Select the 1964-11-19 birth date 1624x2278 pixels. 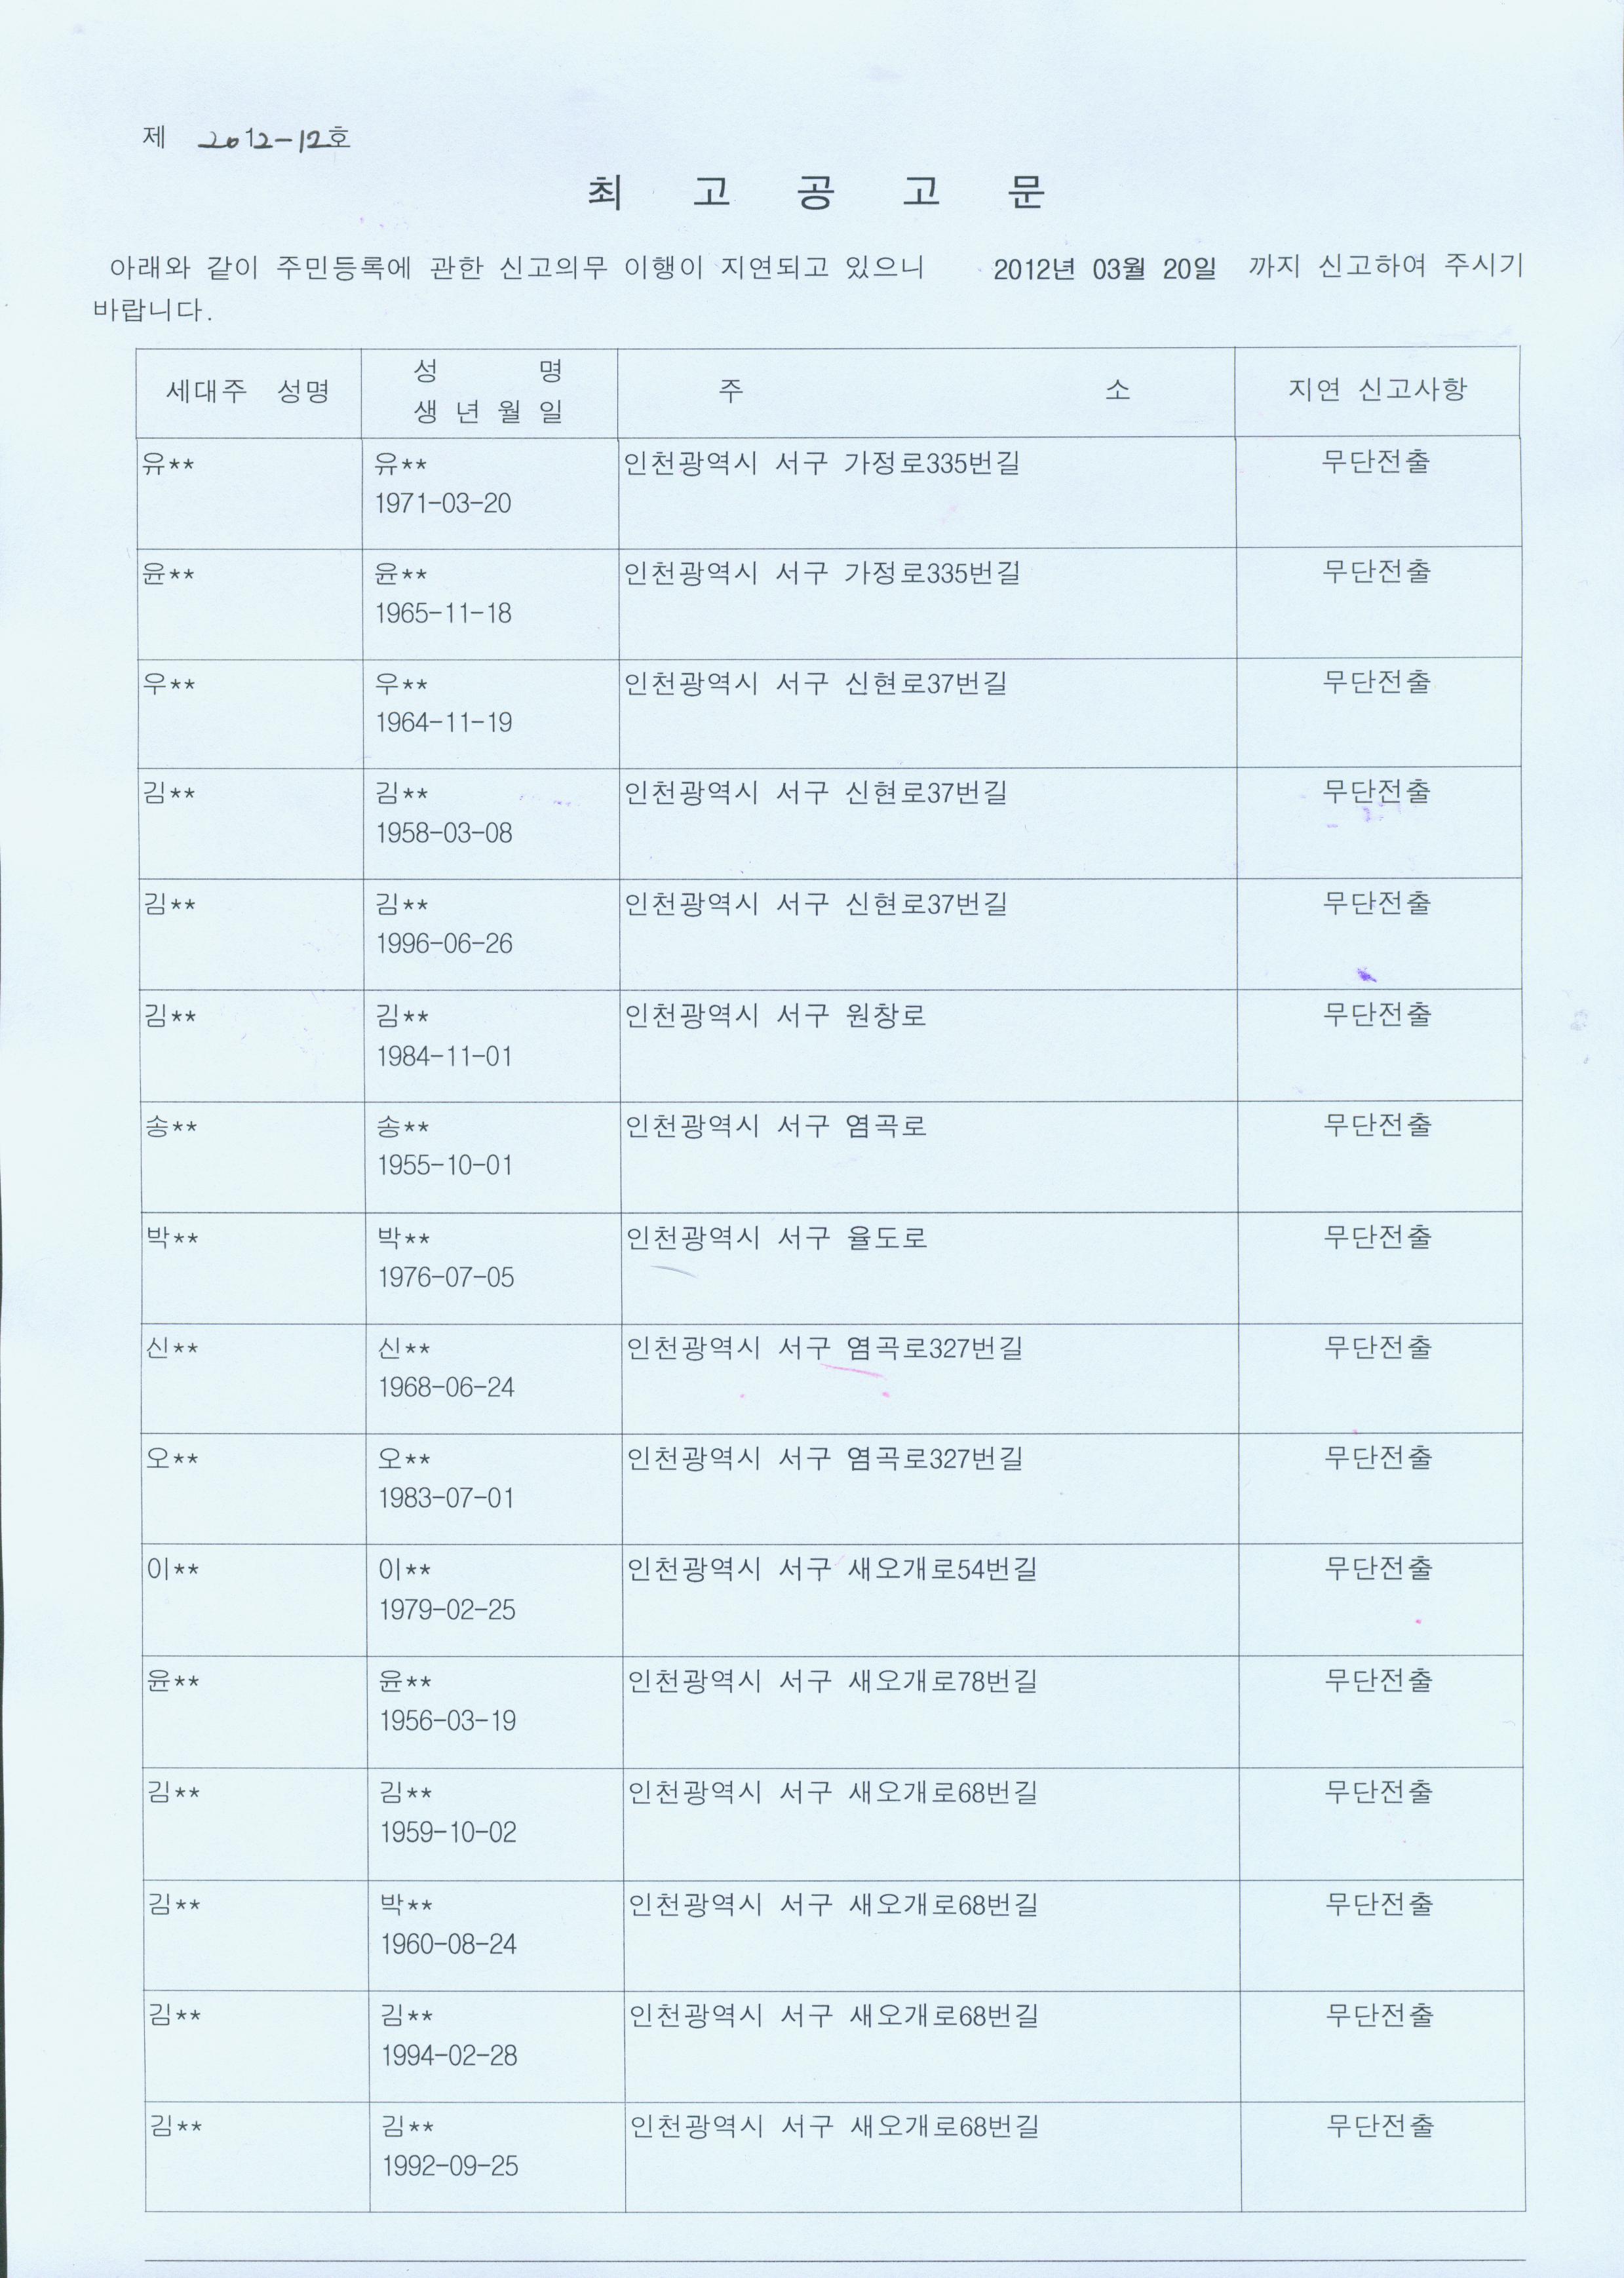click(x=443, y=722)
